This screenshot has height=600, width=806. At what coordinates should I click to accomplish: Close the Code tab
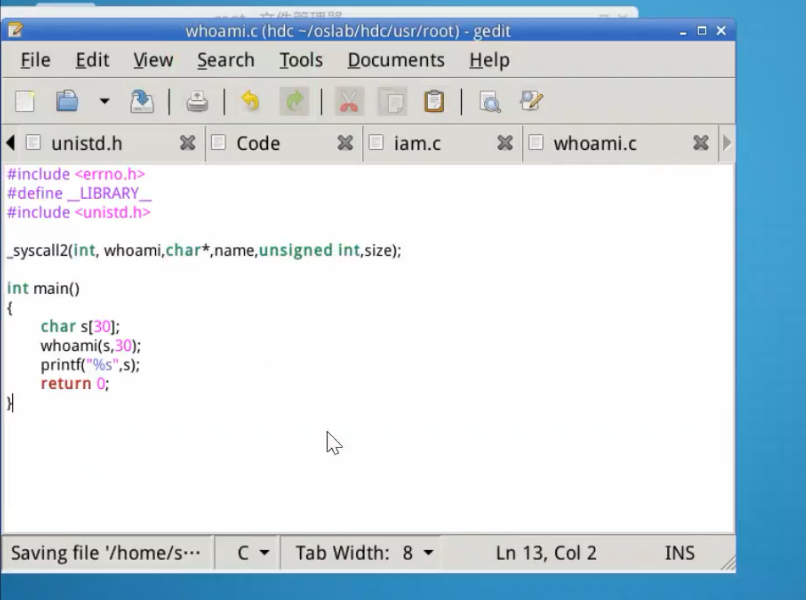(x=345, y=143)
